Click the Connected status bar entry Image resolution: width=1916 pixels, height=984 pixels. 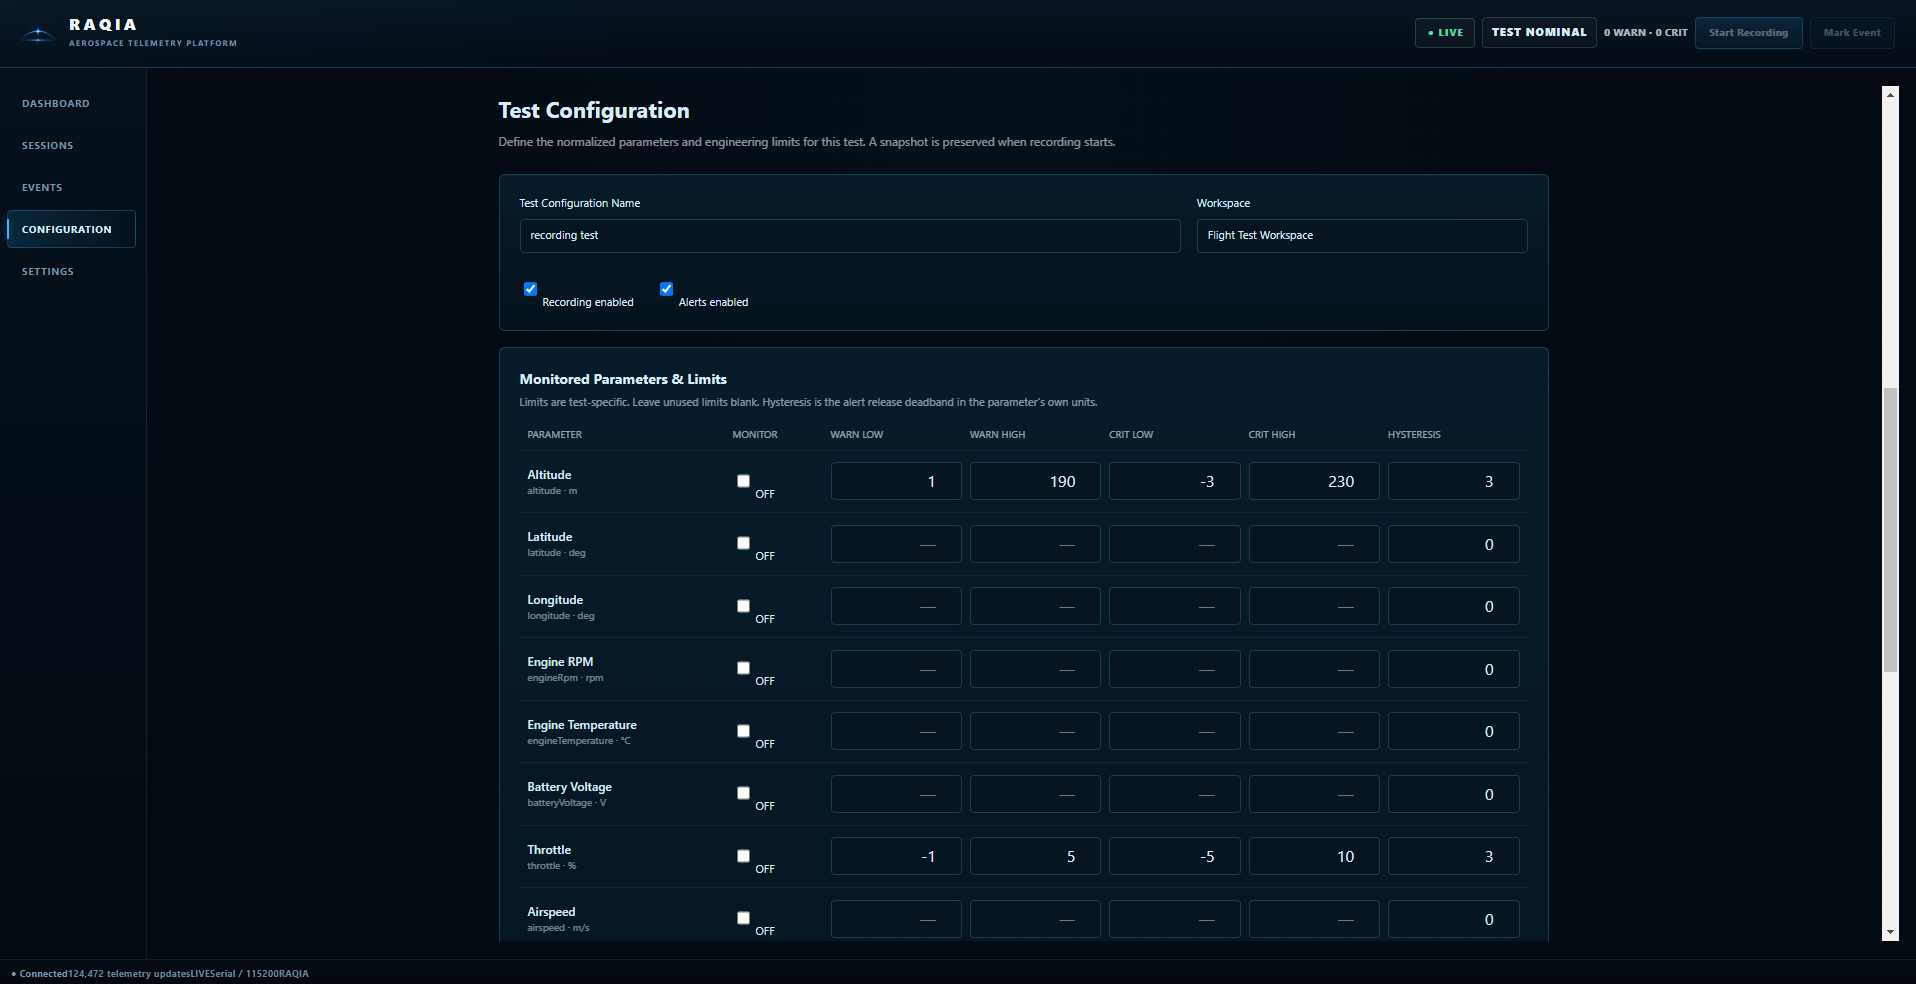pyautogui.click(x=40, y=974)
